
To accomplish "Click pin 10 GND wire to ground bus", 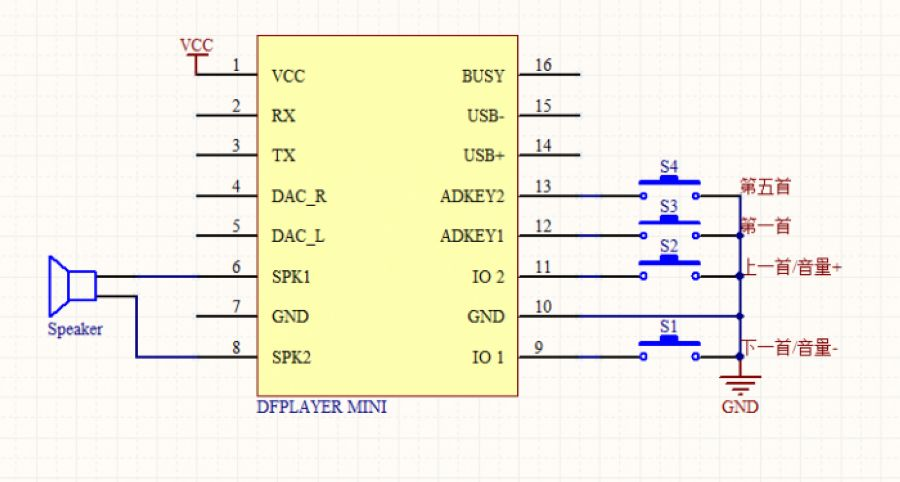I will (x=629, y=316).
